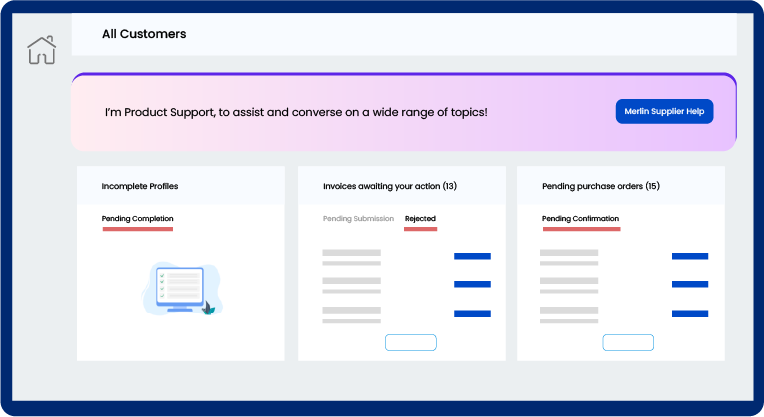The width and height of the screenshot is (764, 417).
Task: Click the third blue button in the invoices card
Action: pos(472,314)
